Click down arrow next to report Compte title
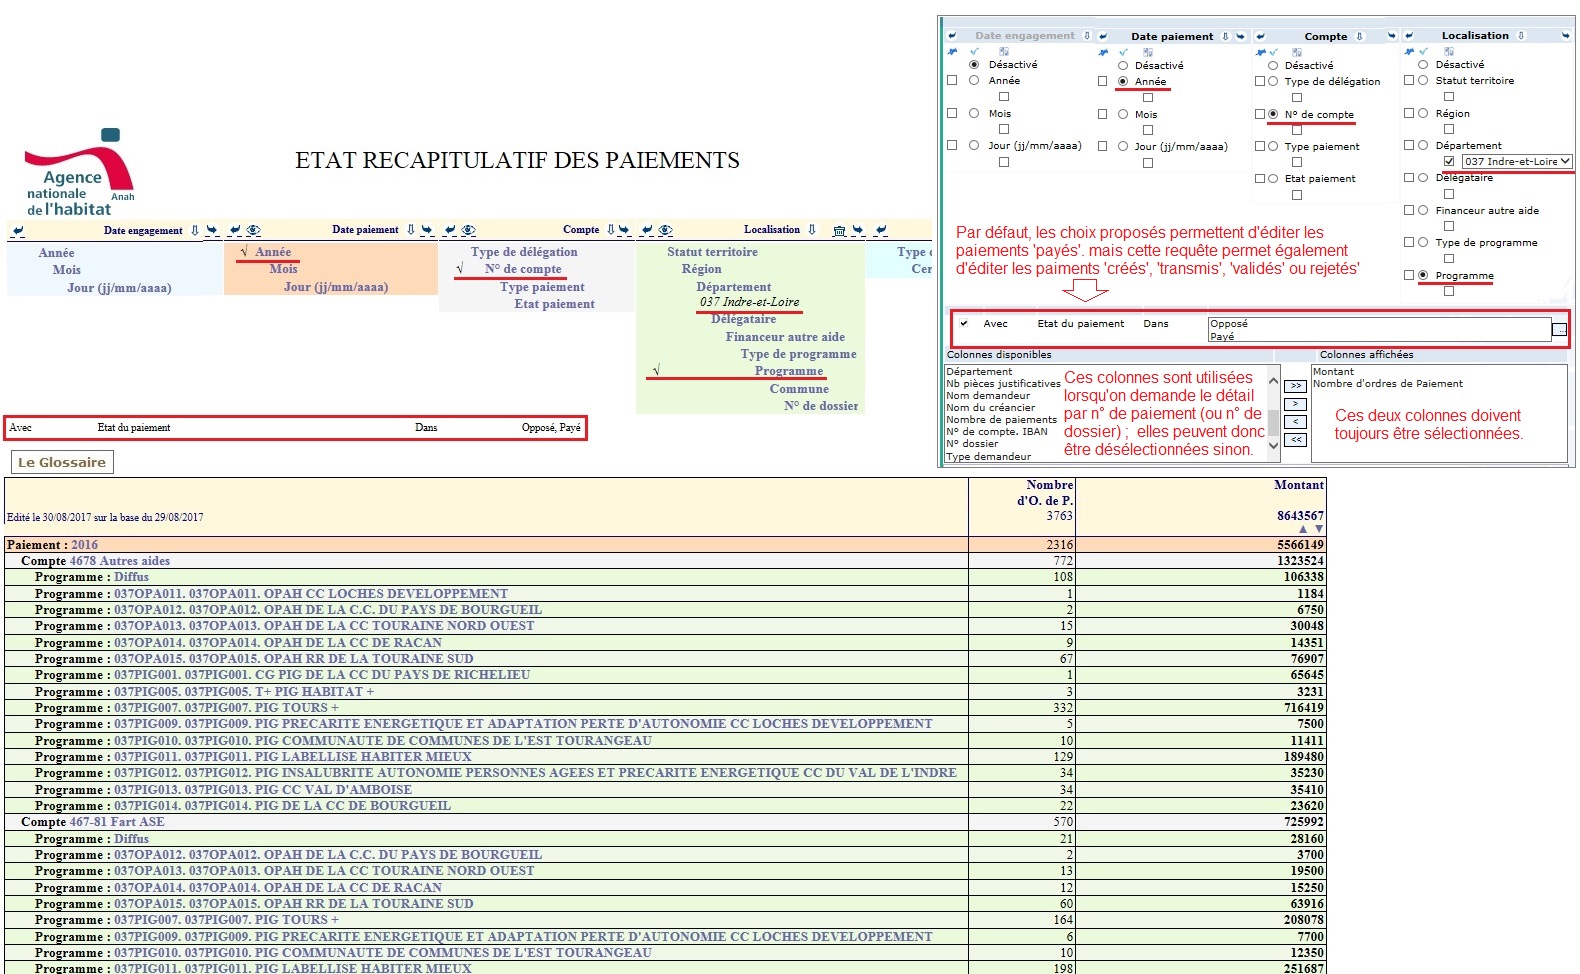 point(610,230)
